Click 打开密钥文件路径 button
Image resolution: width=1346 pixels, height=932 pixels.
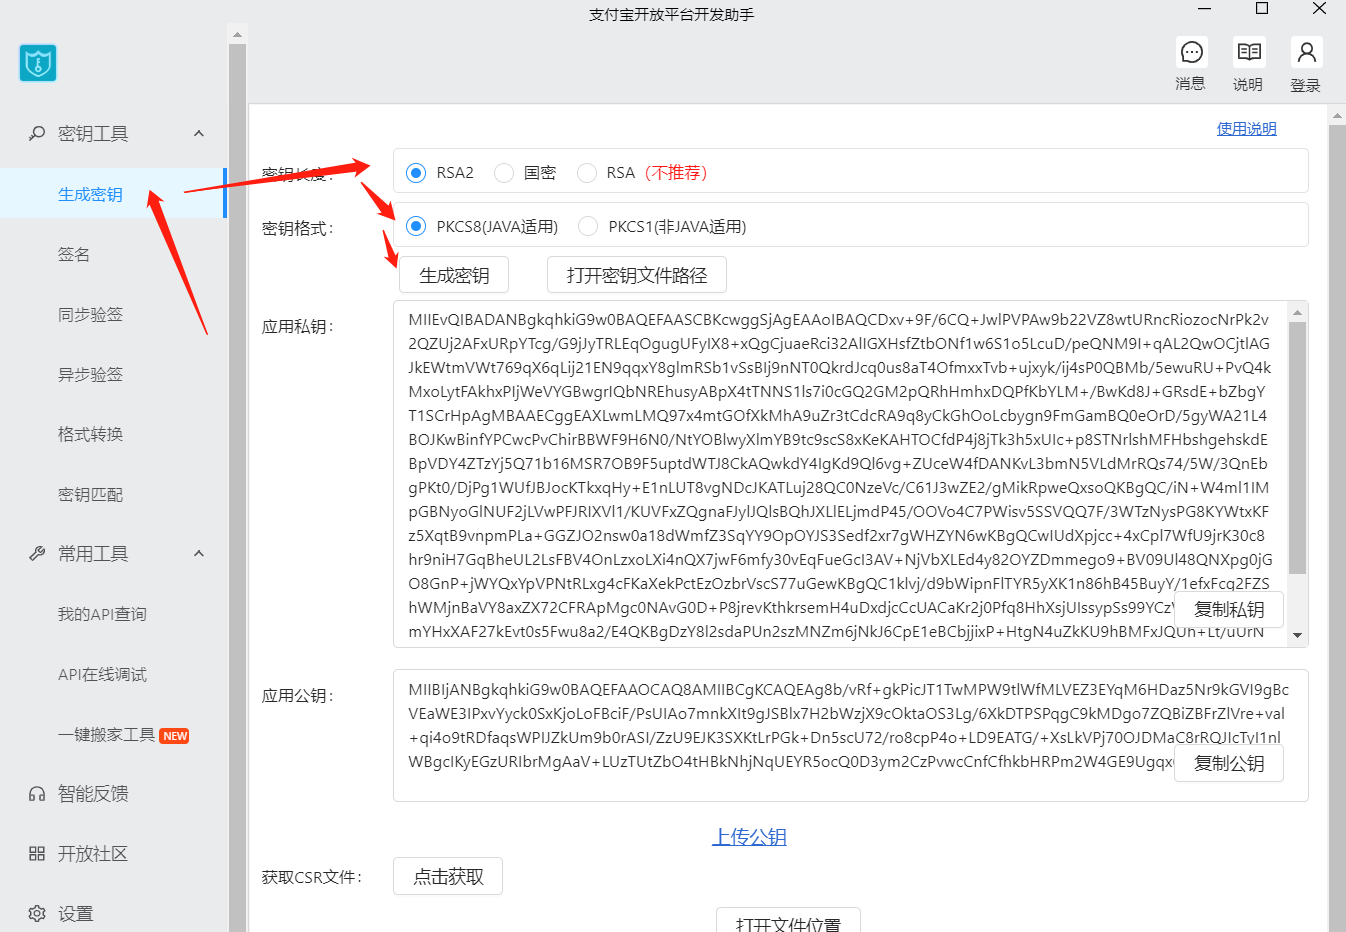coord(637,275)
